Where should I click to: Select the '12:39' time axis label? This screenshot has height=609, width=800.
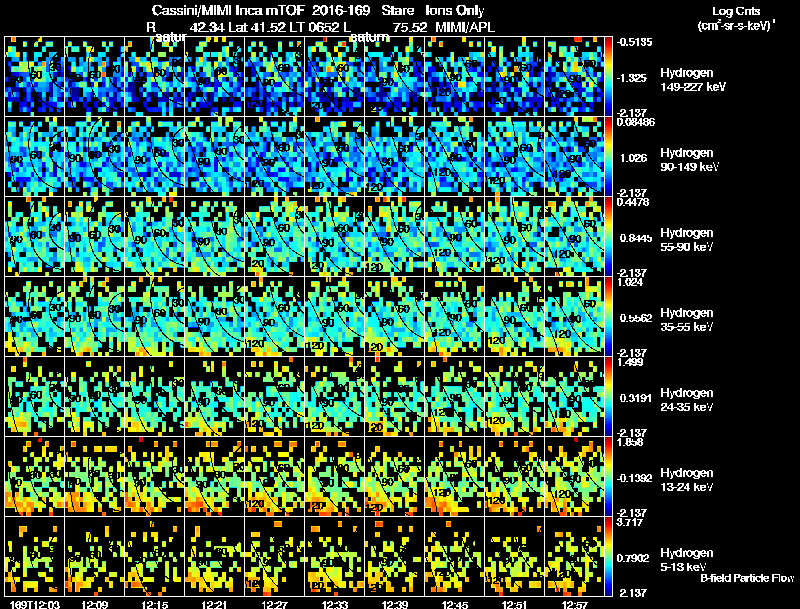coord(394,605)
